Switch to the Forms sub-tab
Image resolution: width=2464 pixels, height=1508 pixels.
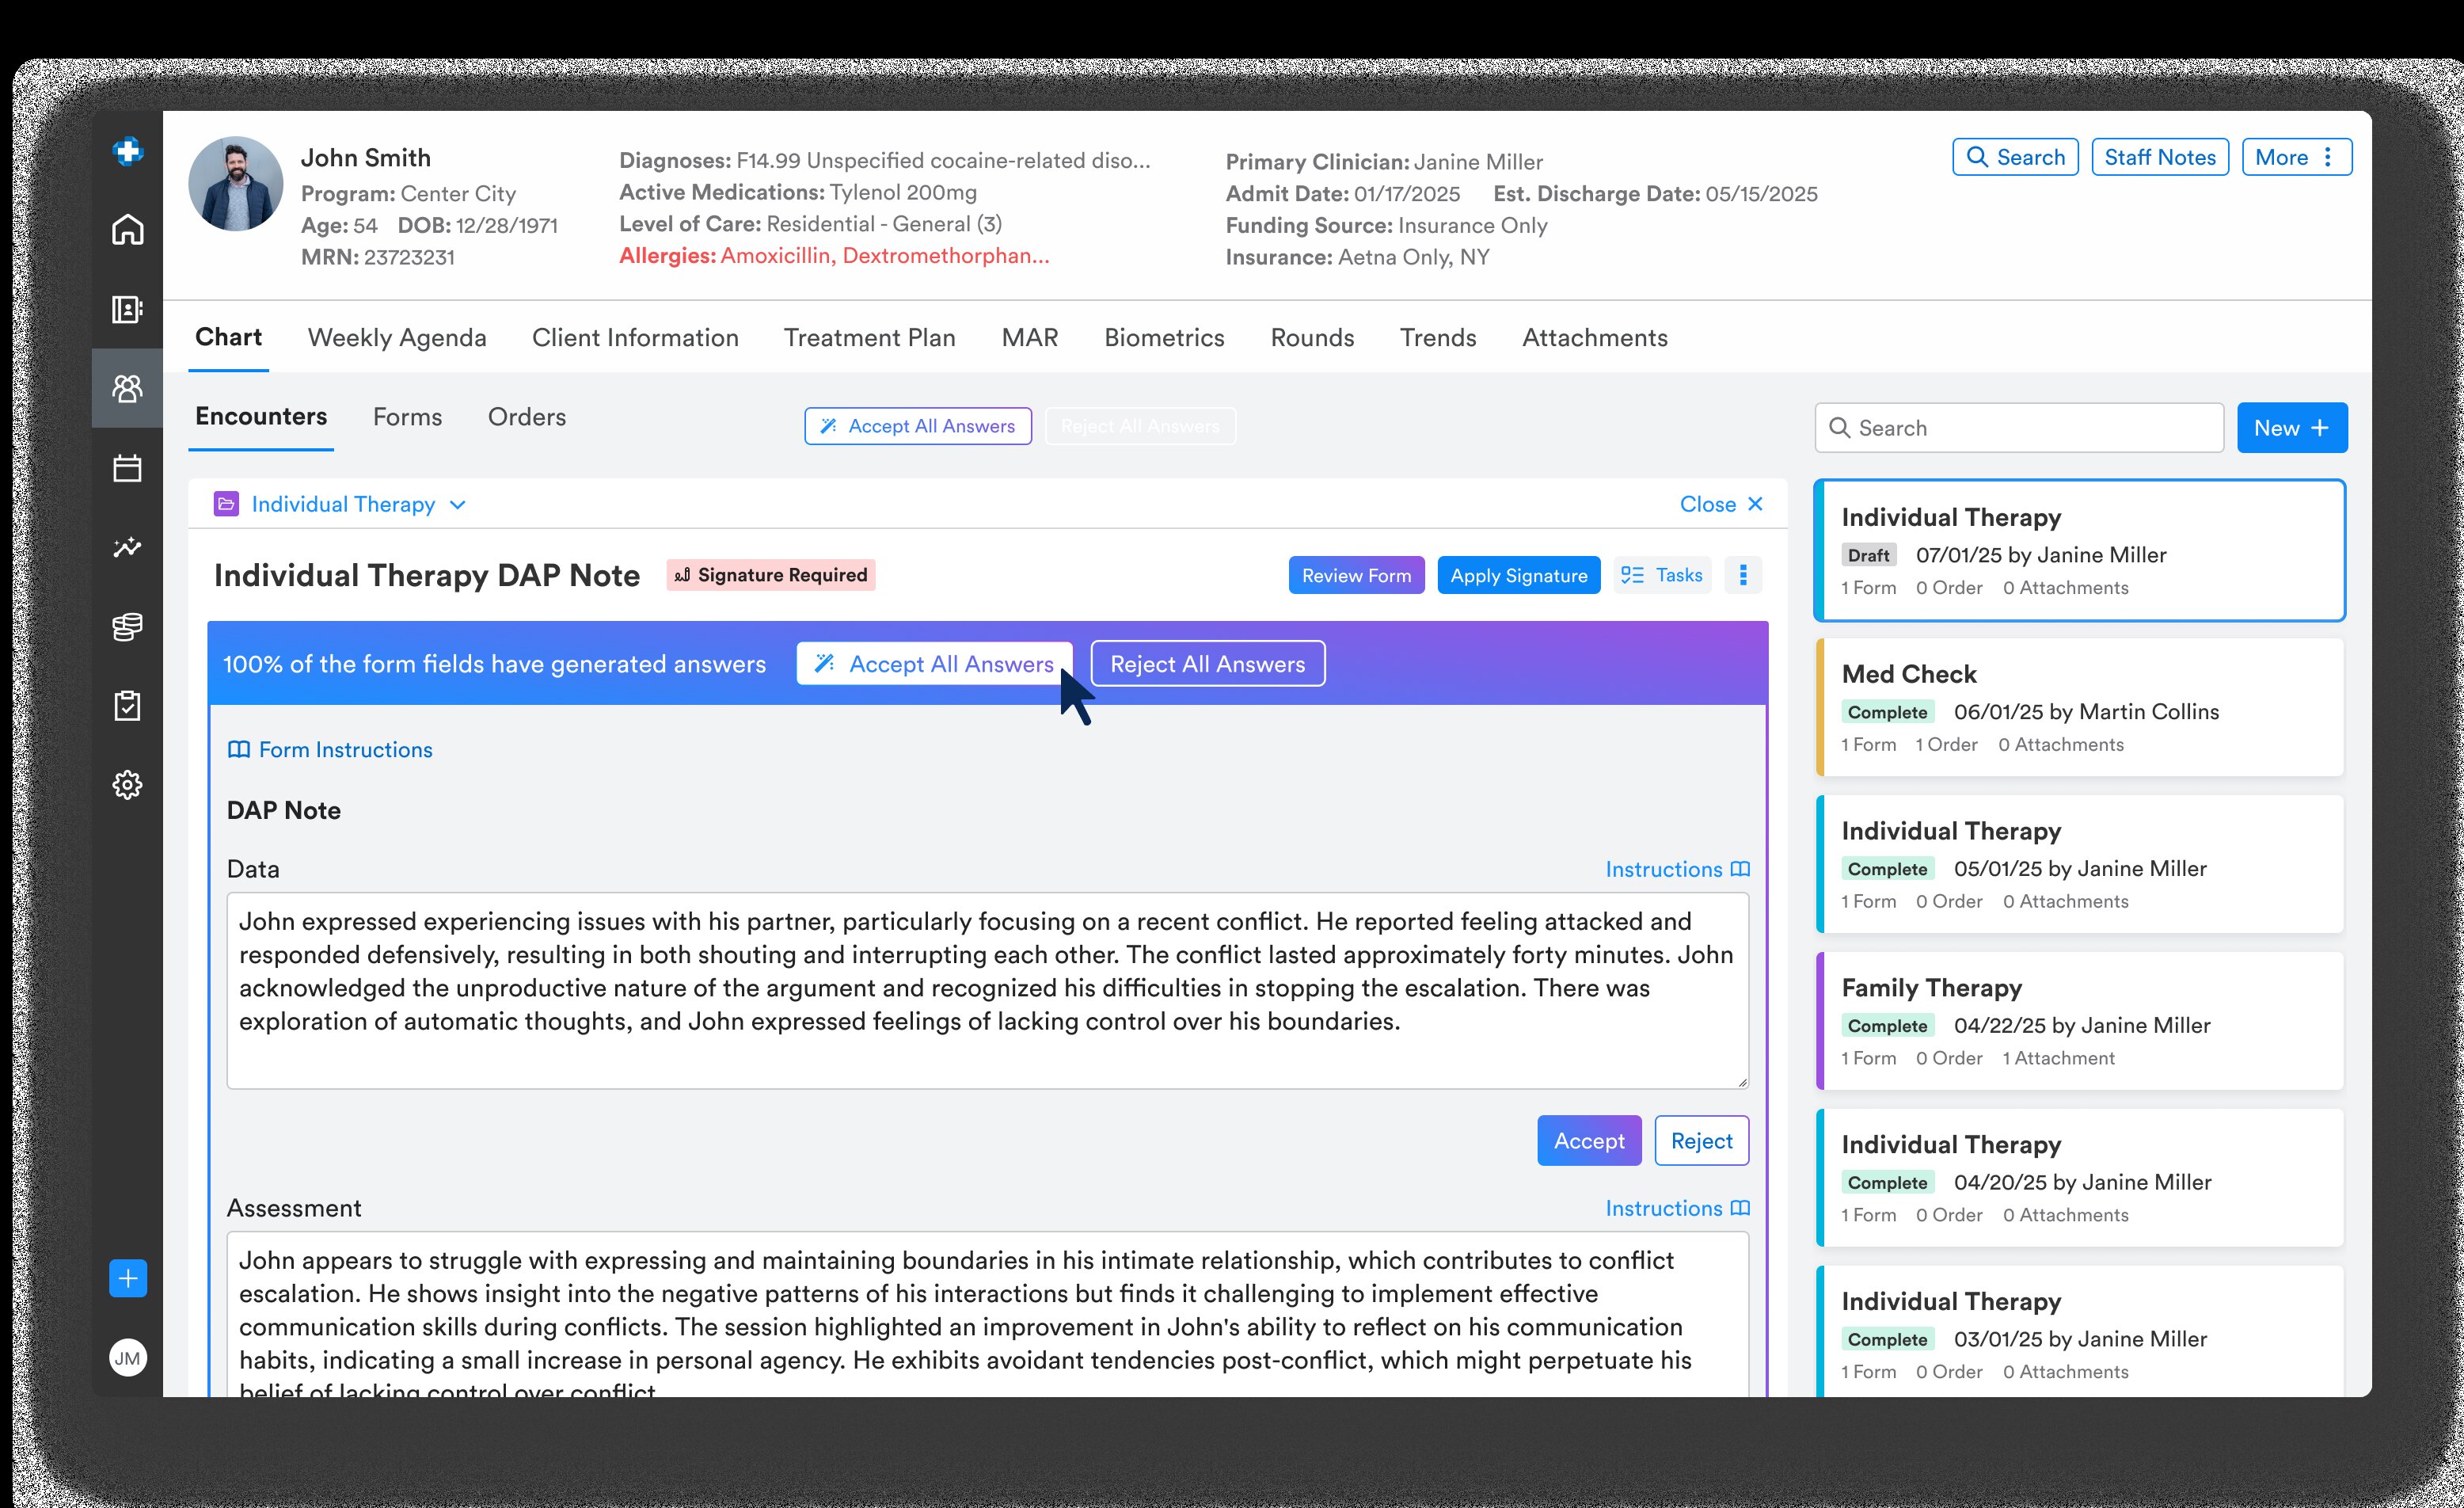click(407, 417)
